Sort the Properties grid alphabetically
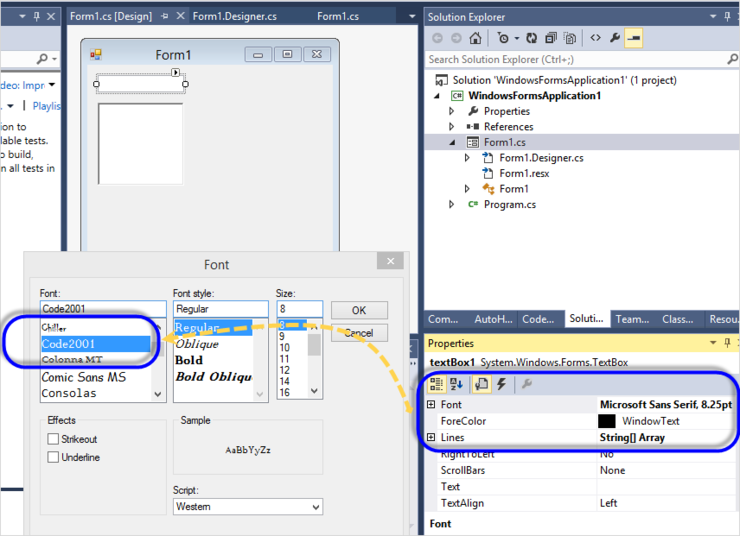Image resolution: width=740 pixels, height=536 pixels. point(456,384)
